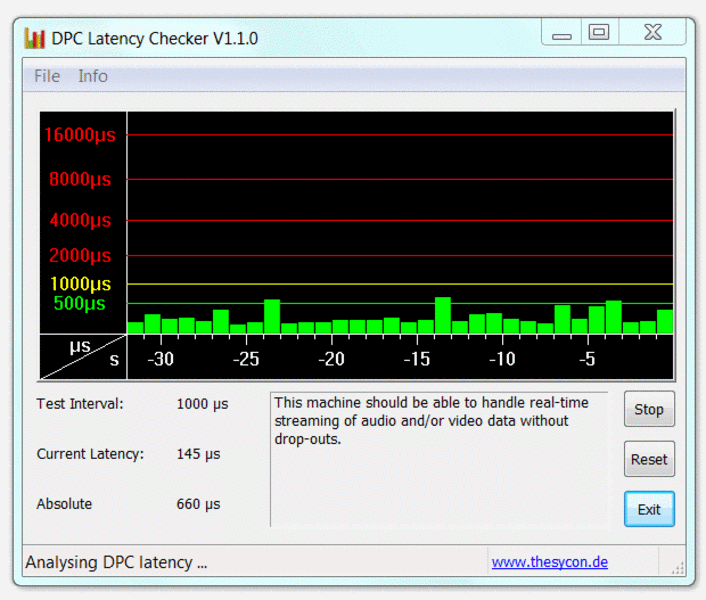
Task: Open the File menu
Action: pos(47,76)
